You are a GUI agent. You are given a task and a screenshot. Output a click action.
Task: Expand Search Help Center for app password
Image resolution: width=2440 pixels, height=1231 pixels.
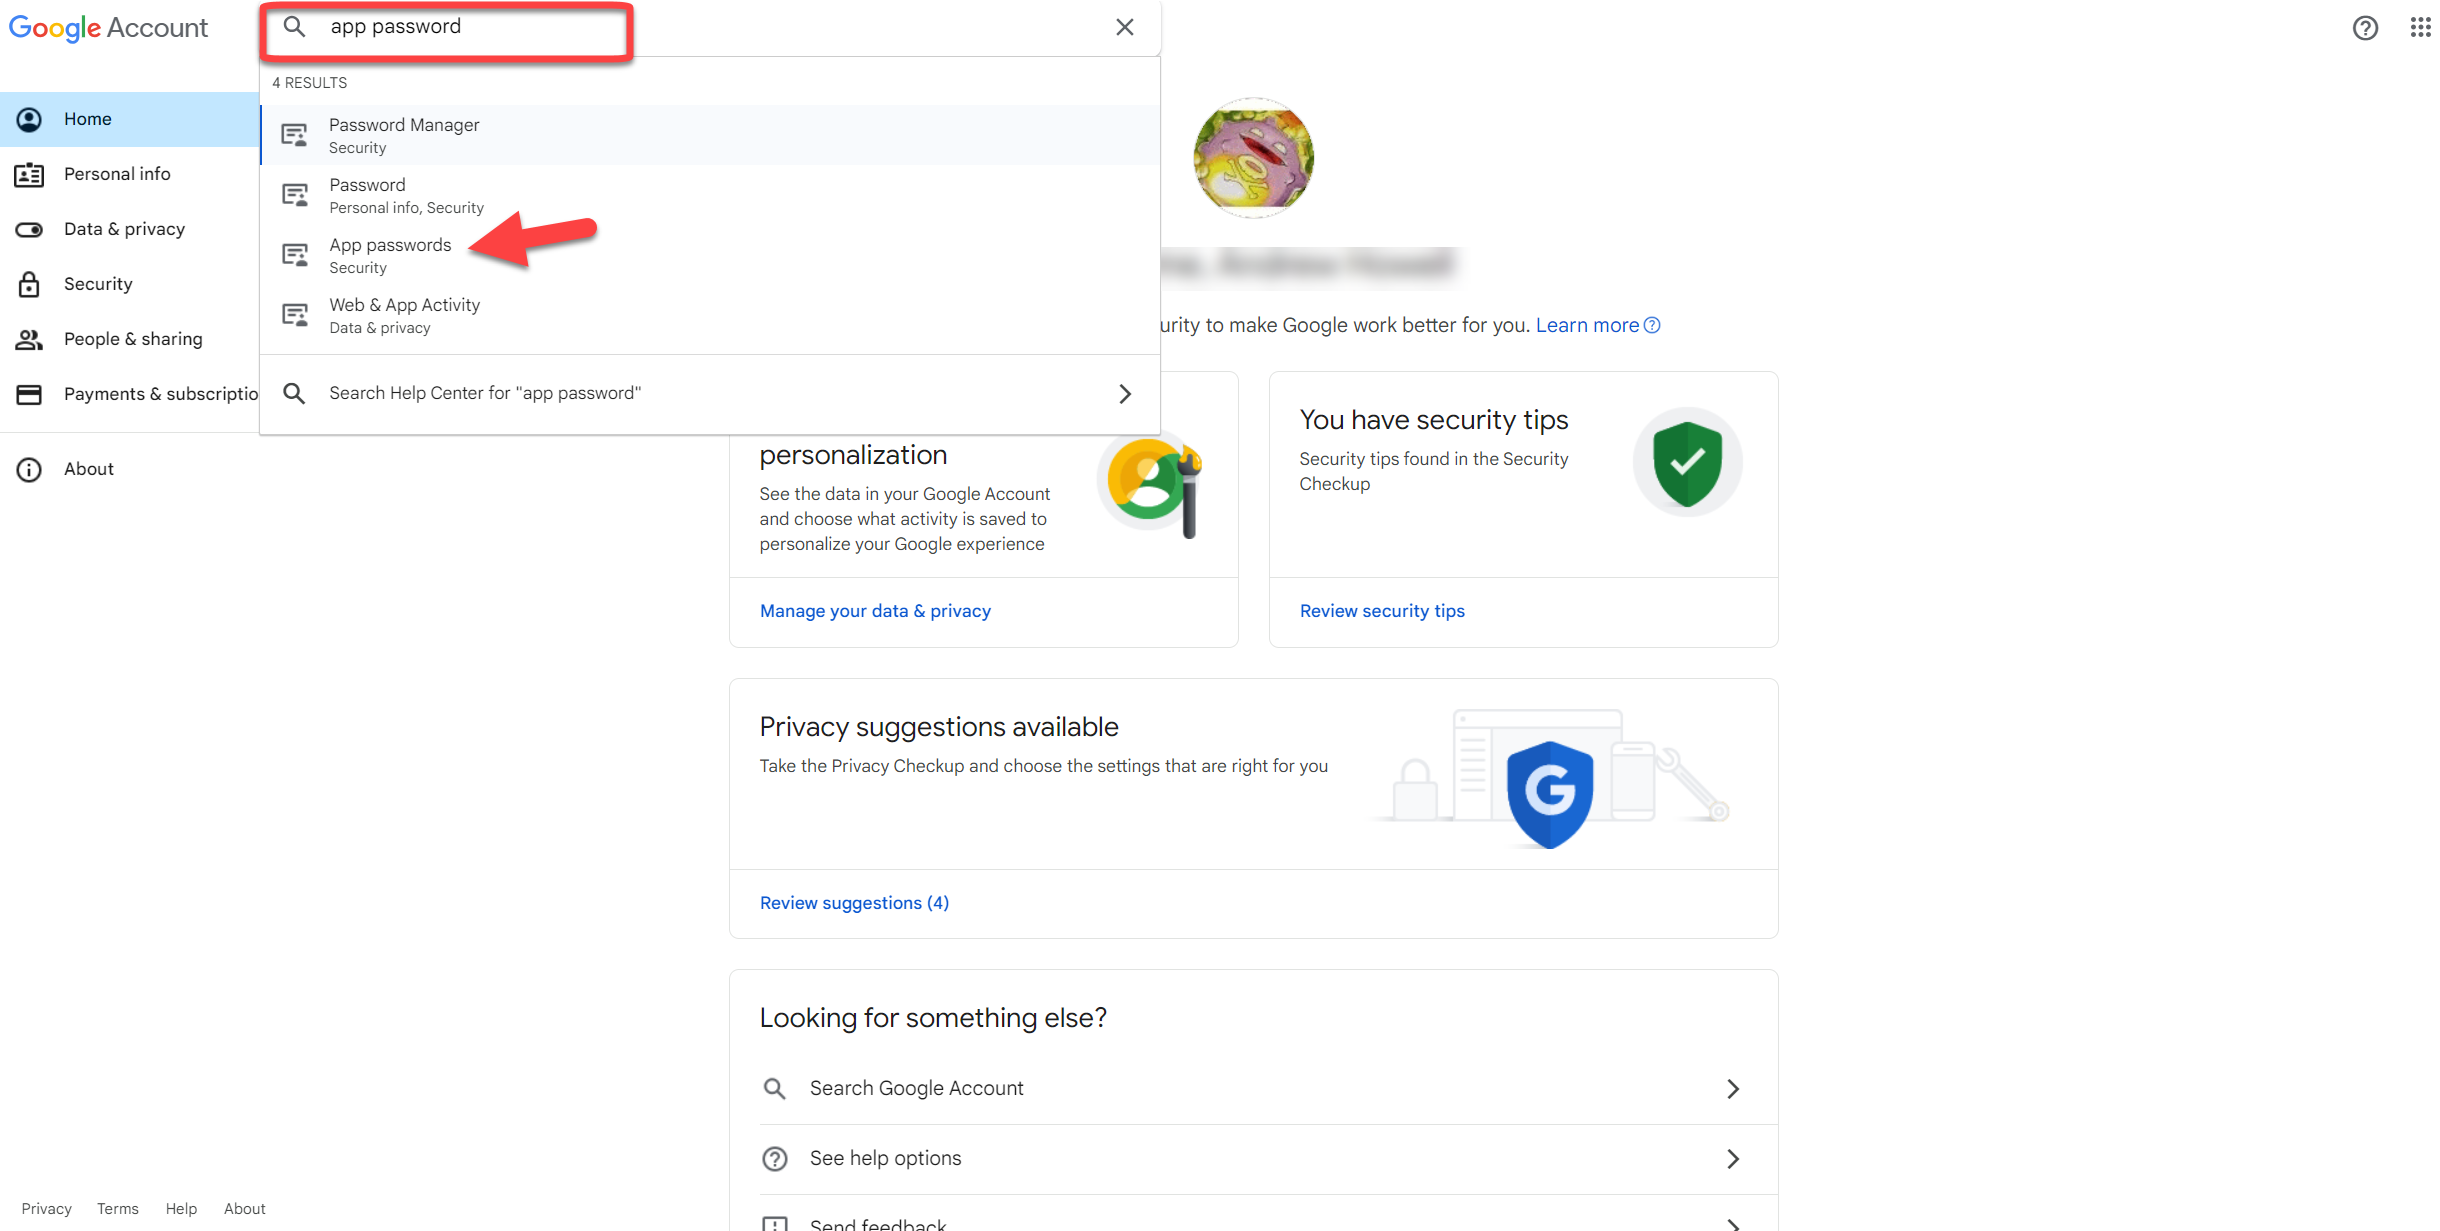point(1125,394)
